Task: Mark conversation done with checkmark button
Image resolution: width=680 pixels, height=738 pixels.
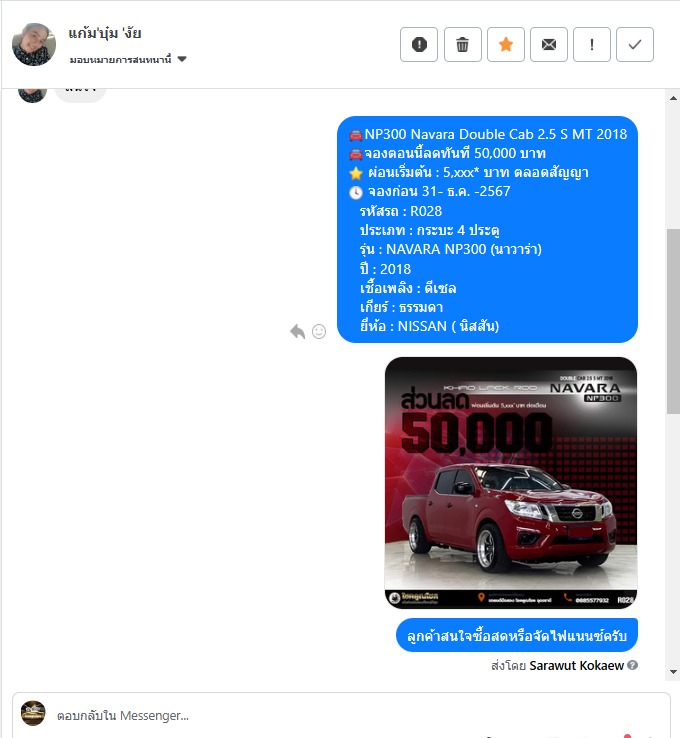Action: (635, 45)
